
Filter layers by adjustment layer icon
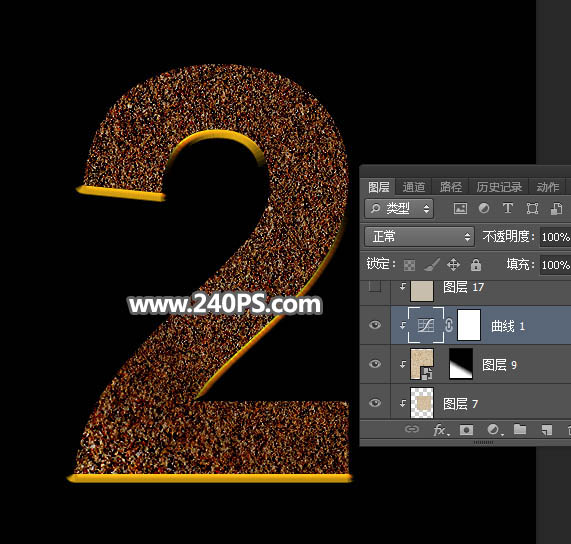[x=484, y=208]
